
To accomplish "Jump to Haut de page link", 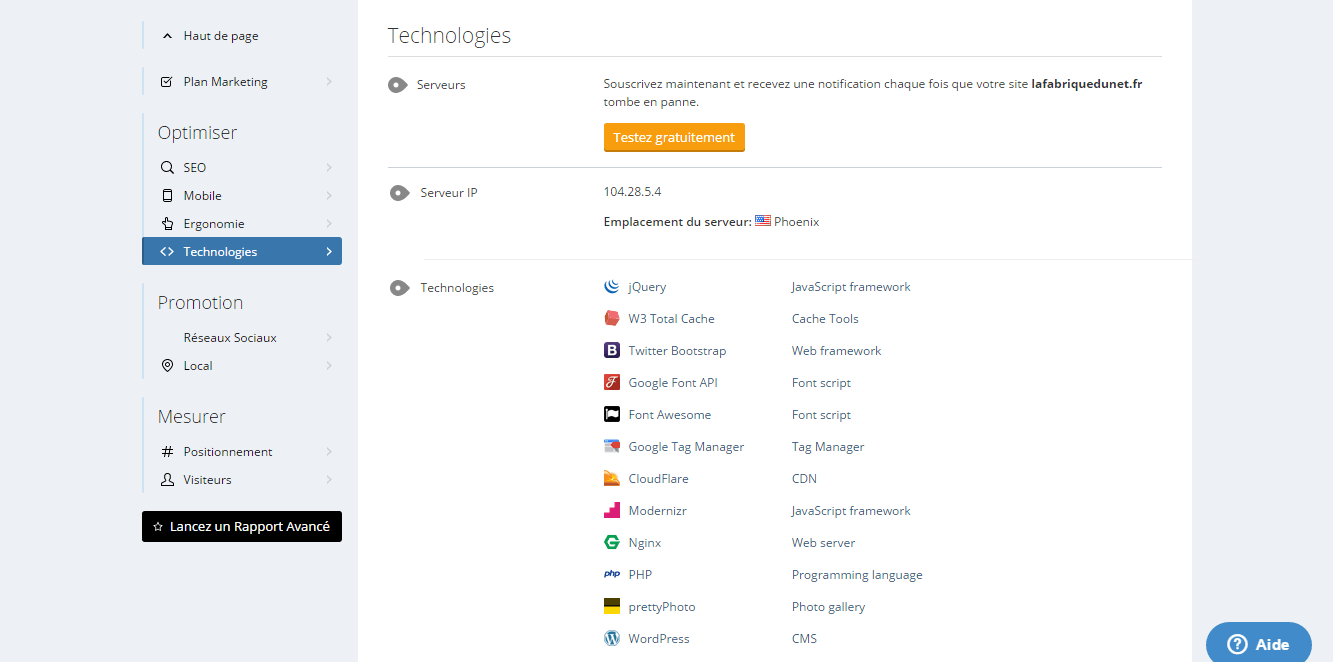I will (x=220, y=36).
